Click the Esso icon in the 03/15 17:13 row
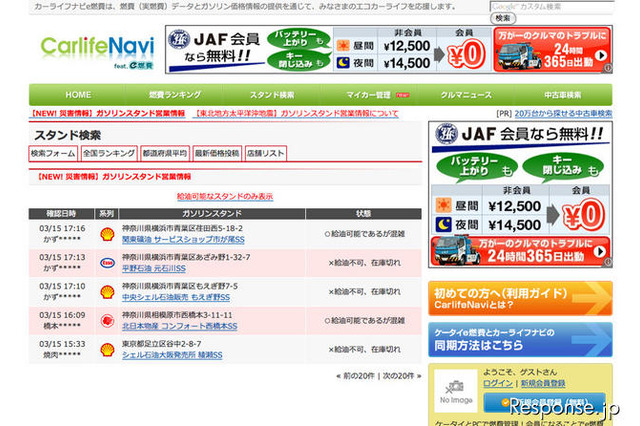640x426 pixels. [x=107, y=263]
